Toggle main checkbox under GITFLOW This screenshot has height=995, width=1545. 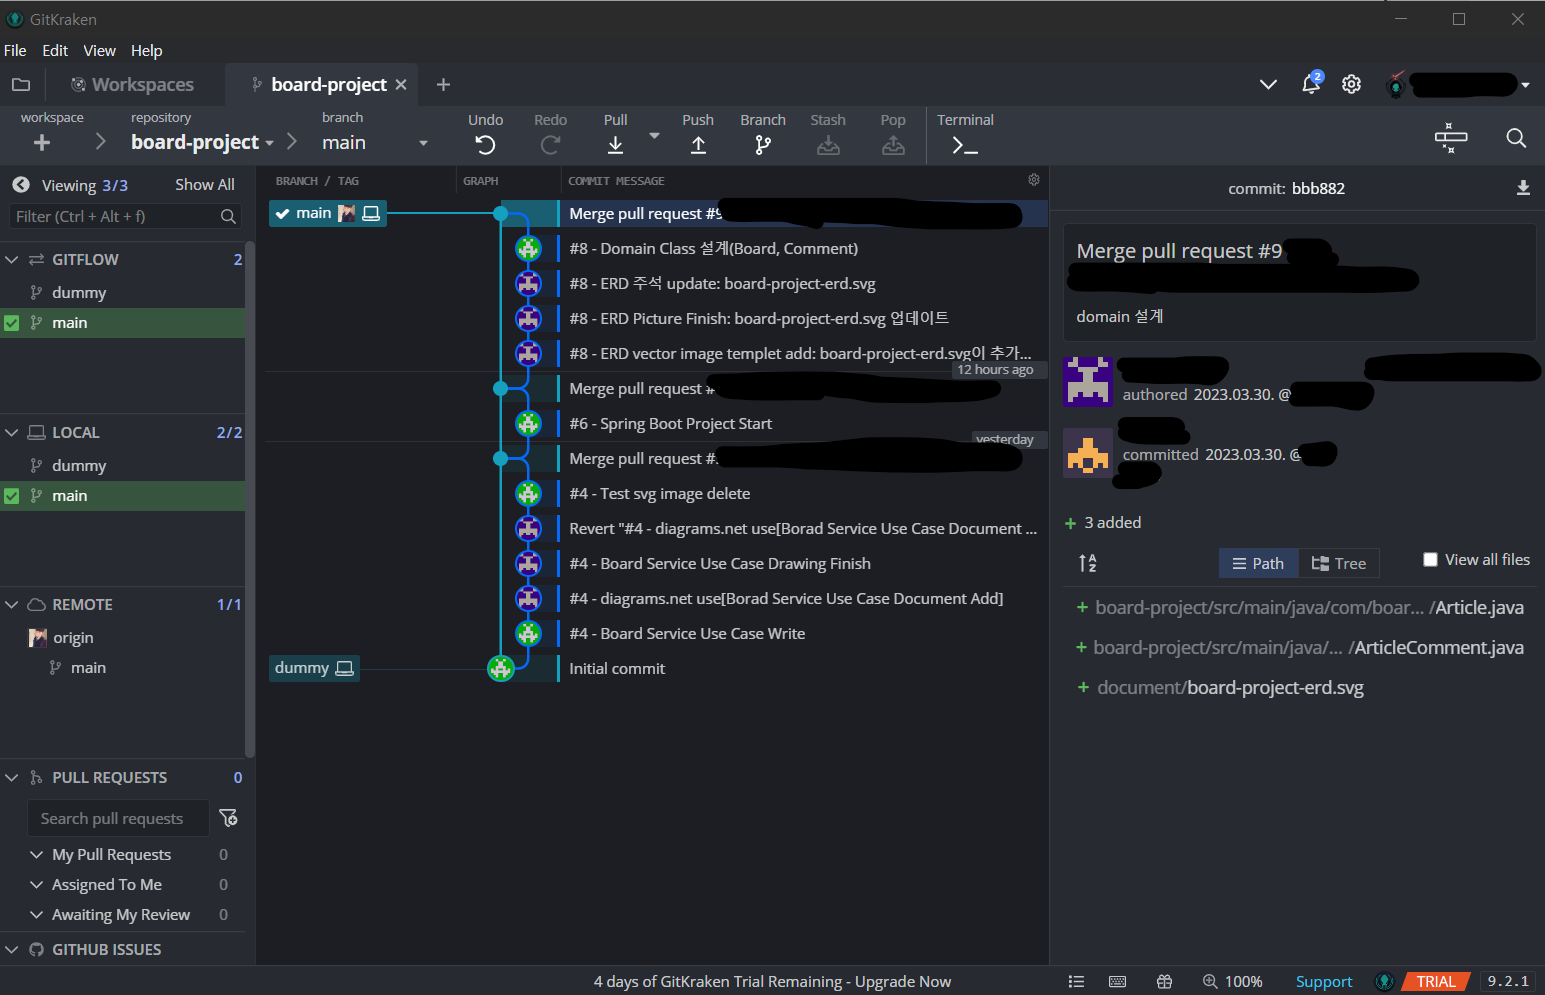pyautogui.click(x=12, y=323)
